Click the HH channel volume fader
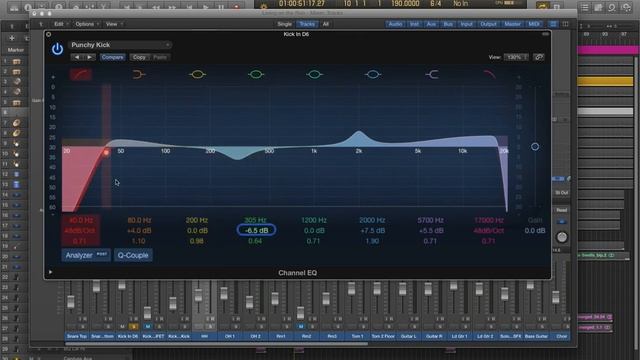Screen dimensions: 640x360 pos(198,295)
